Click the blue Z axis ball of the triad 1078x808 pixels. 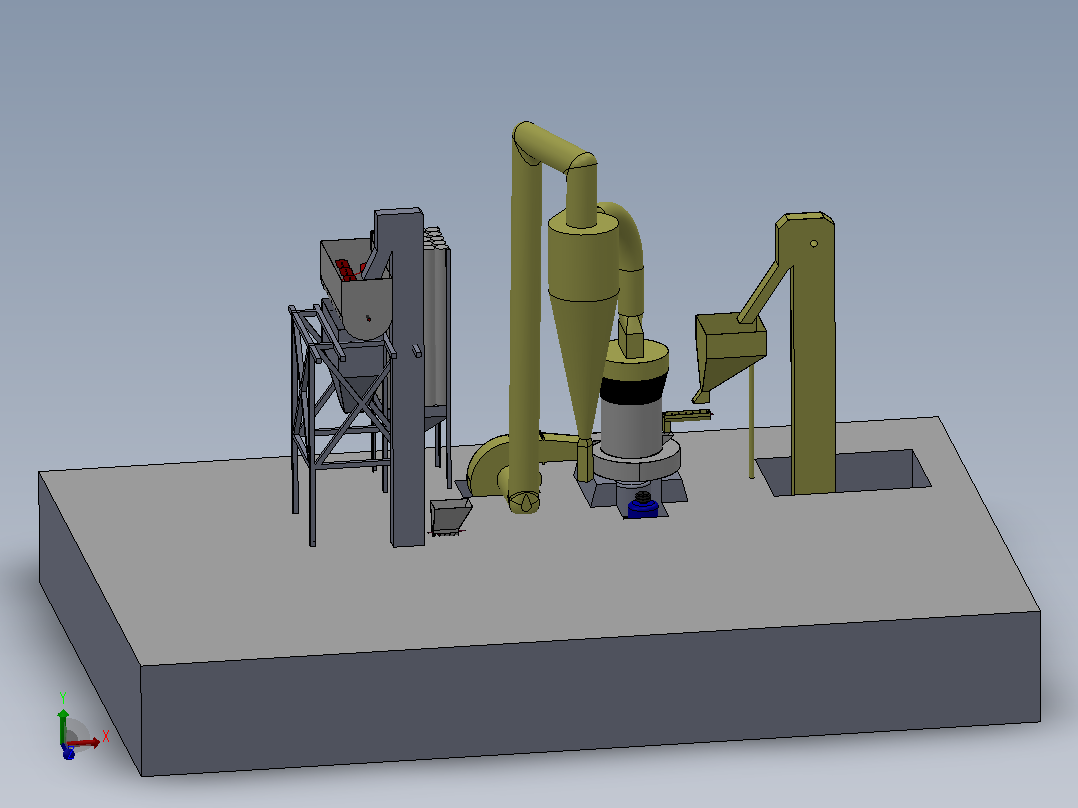[69, 754]
